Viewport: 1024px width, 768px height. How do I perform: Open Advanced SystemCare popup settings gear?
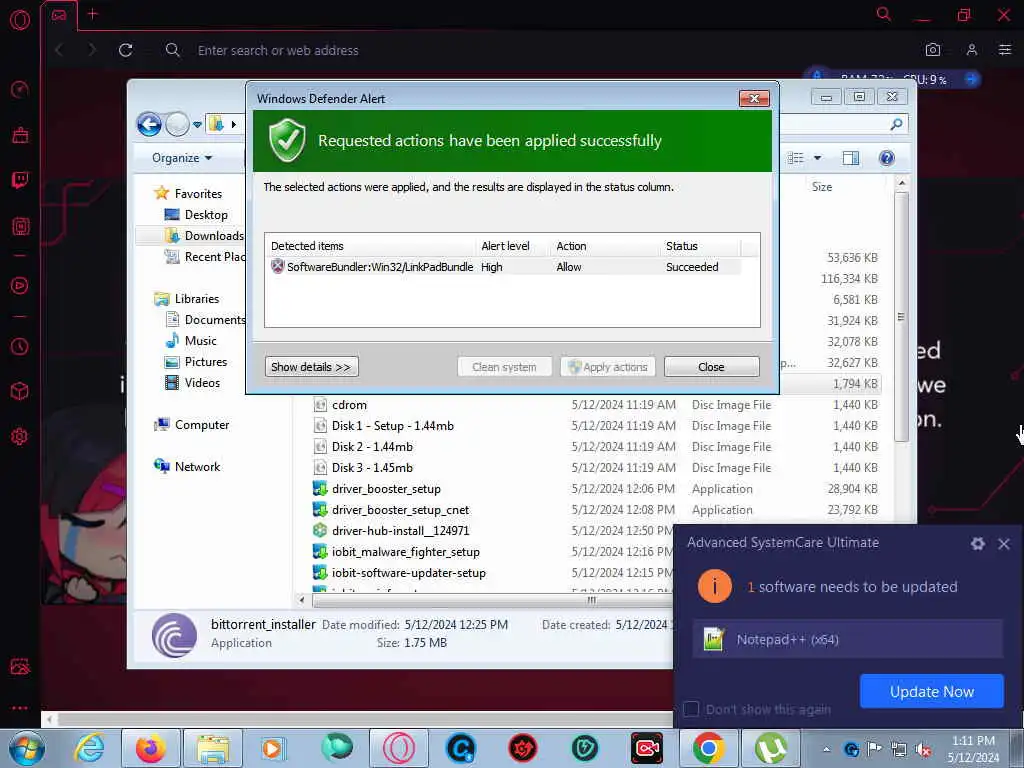(x=977, y=543)
